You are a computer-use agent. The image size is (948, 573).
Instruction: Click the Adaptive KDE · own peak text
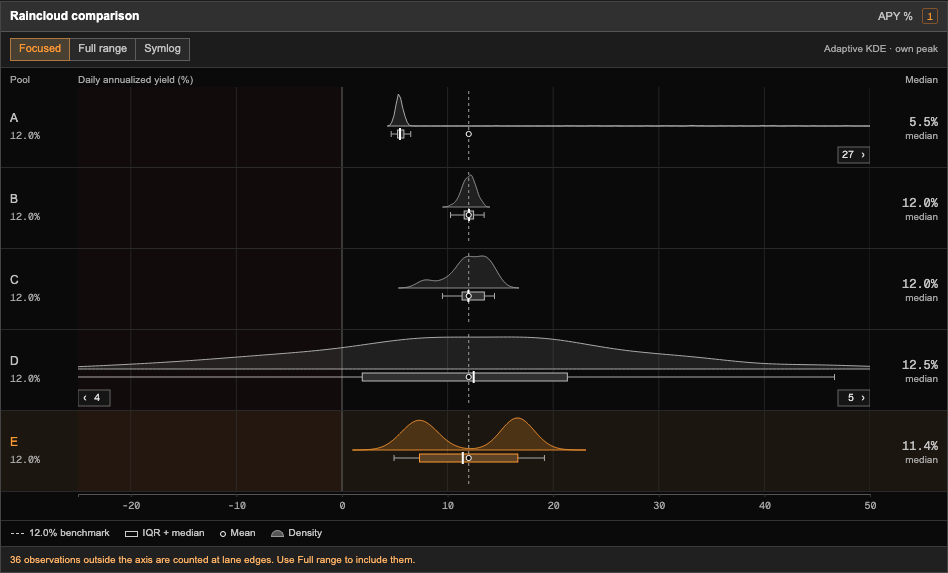click(881, 49)
